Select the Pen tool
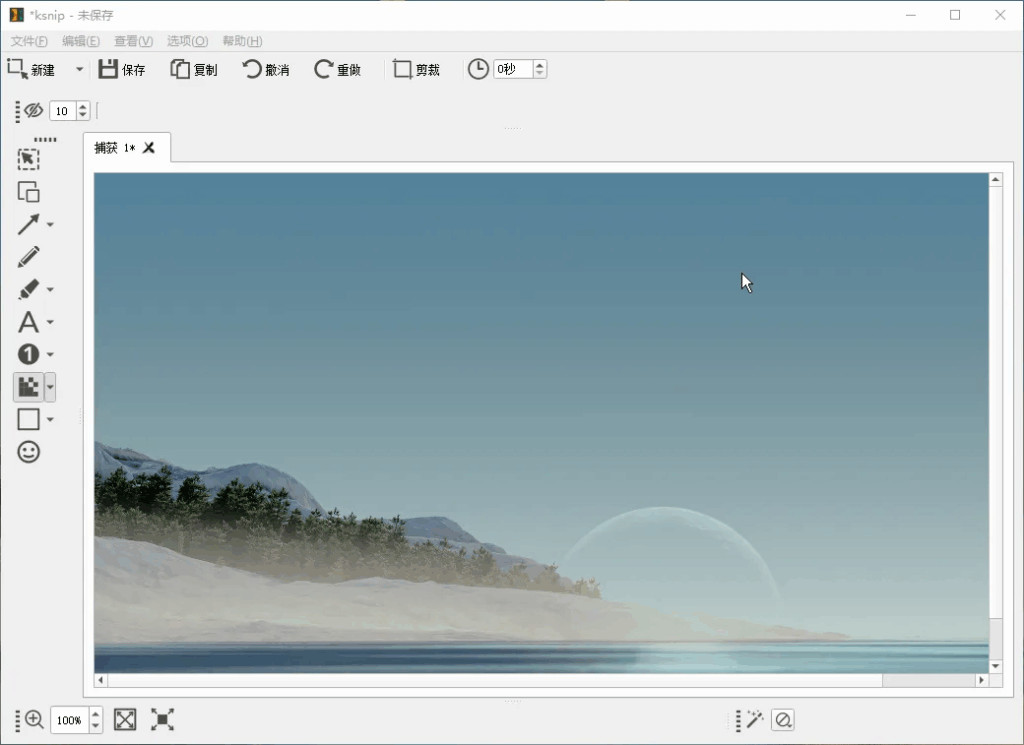The width and height of the screenshot is (1024, 745). point(28,257)
